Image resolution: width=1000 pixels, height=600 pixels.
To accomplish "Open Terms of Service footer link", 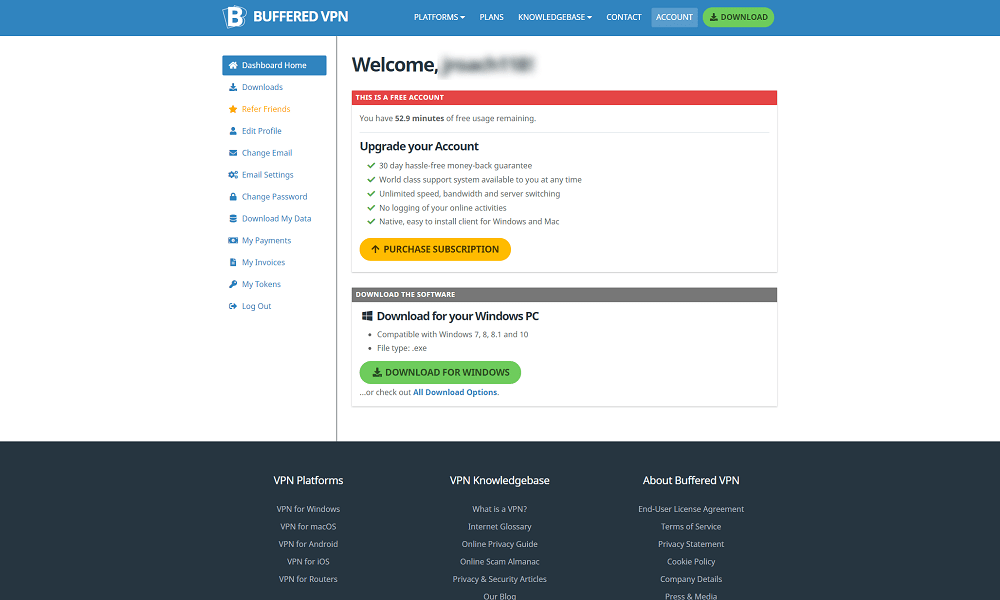I will pyautogui.click(x=691, y=527).
